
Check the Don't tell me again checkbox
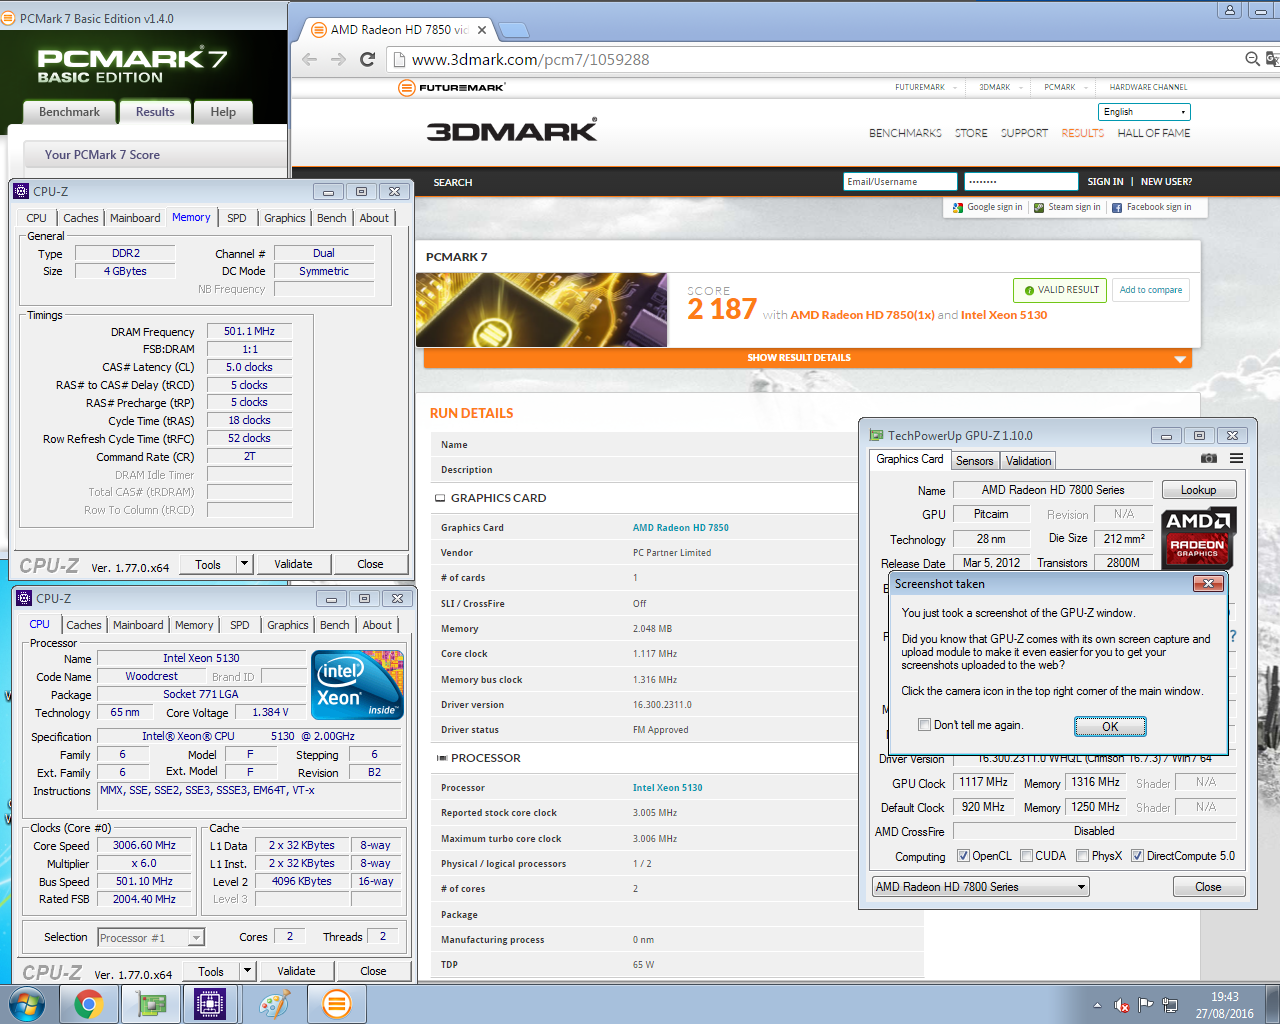click(924, 725)
